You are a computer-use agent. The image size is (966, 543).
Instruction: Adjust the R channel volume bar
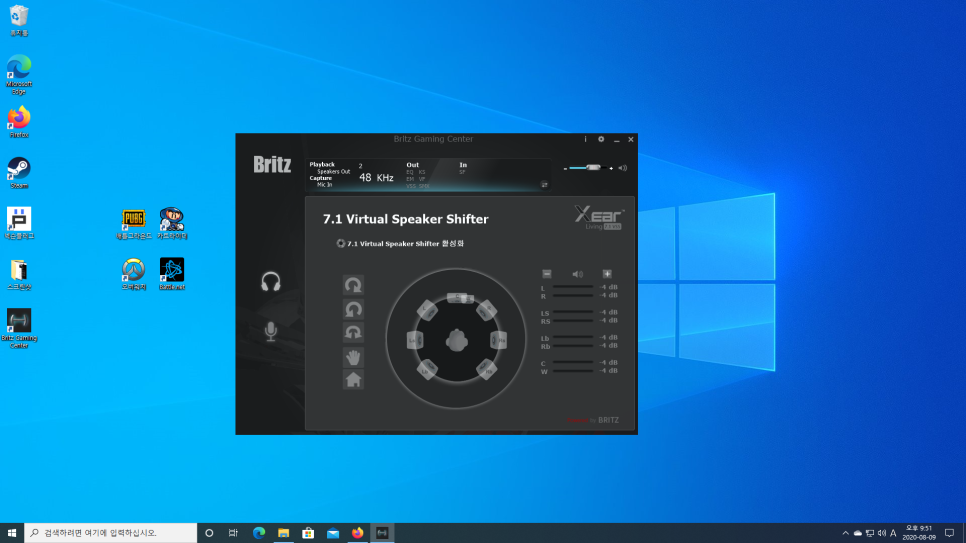[x=573, y=295]
